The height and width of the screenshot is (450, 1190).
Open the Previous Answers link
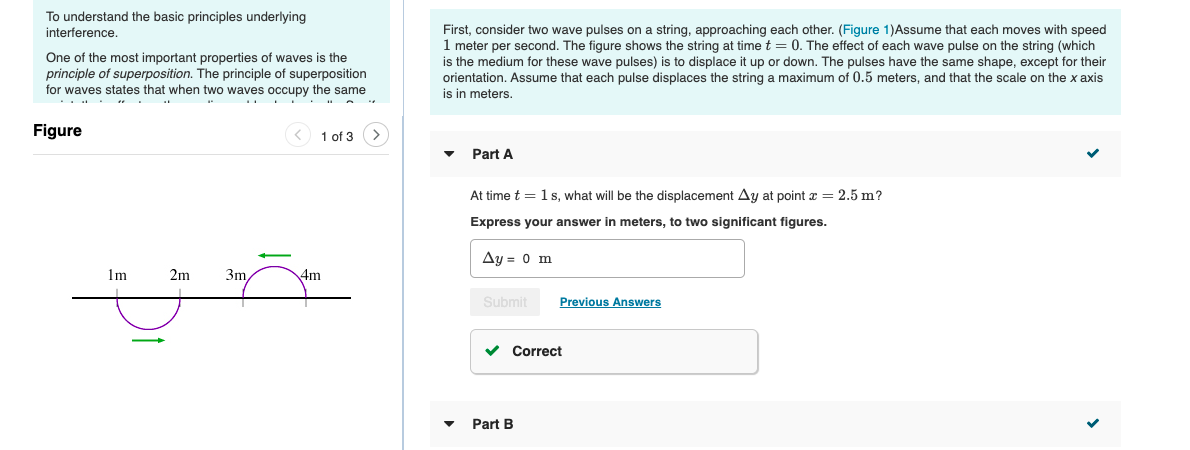coord(610,302)
